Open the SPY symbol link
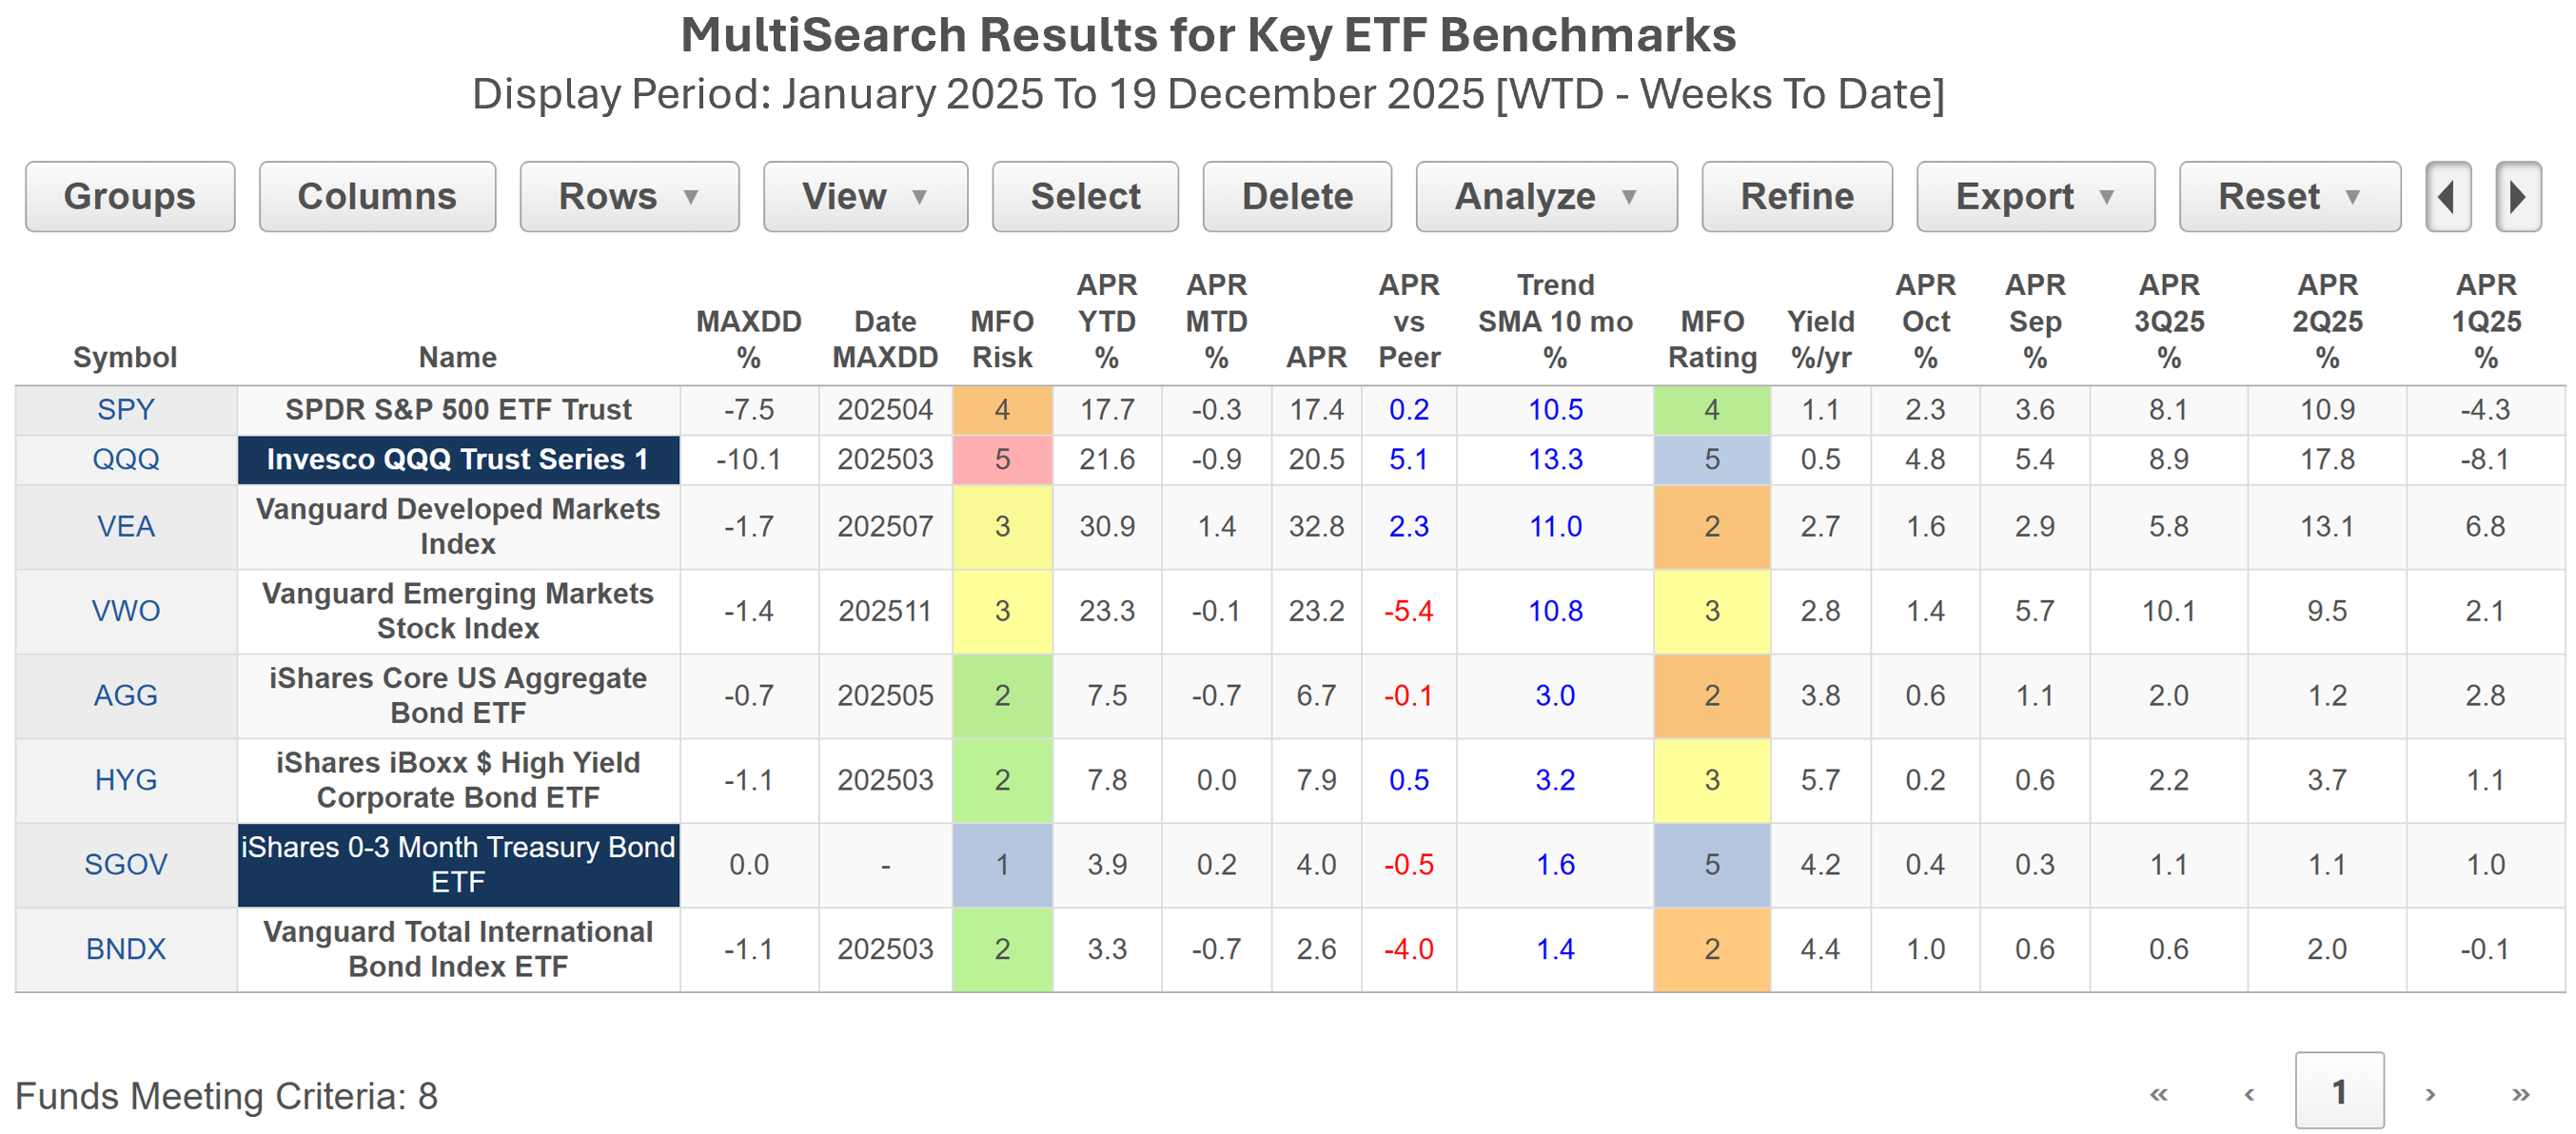The image size is (2576, 1134). pyautogui.click(x=126, y=410)
